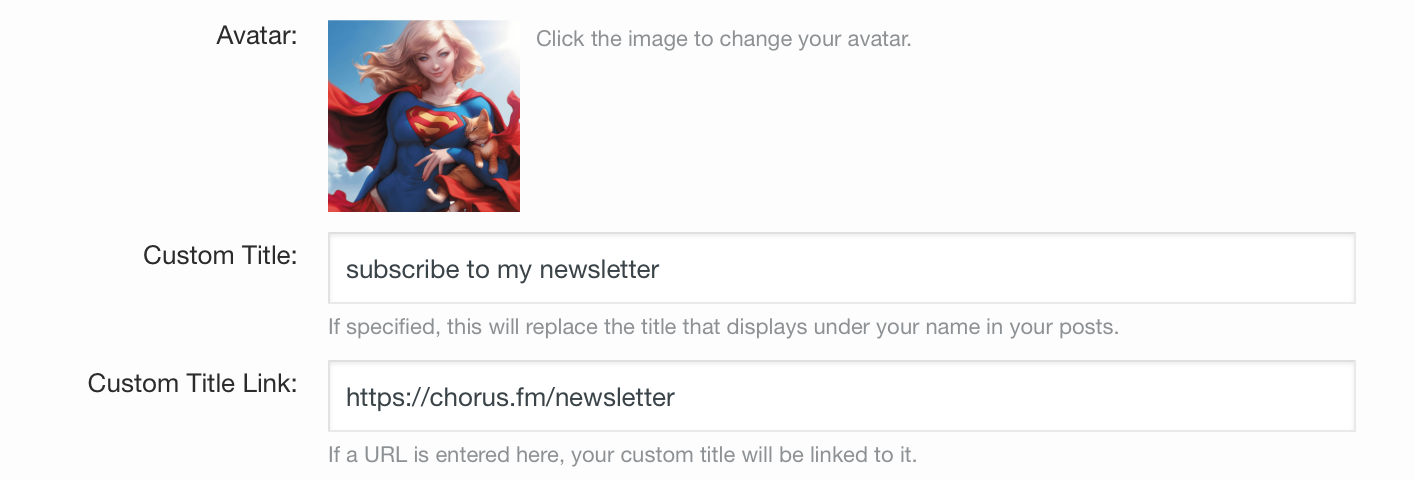Select the "Custom Title:" label
This screenshot has width=1414, height=480.
220,255
